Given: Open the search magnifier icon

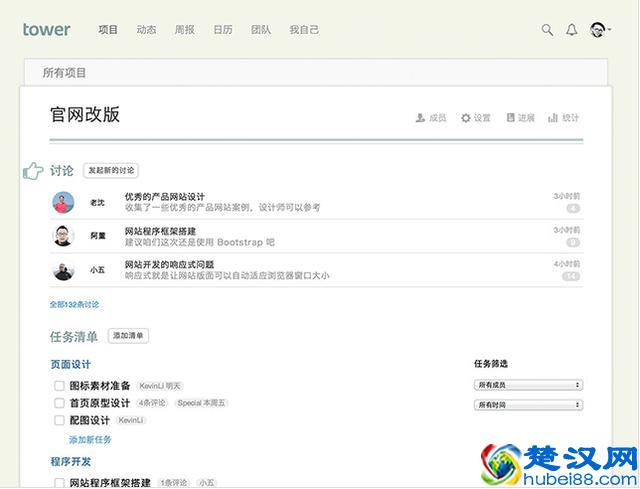Looking at the screenshot, I should click(x=547, y=30).
